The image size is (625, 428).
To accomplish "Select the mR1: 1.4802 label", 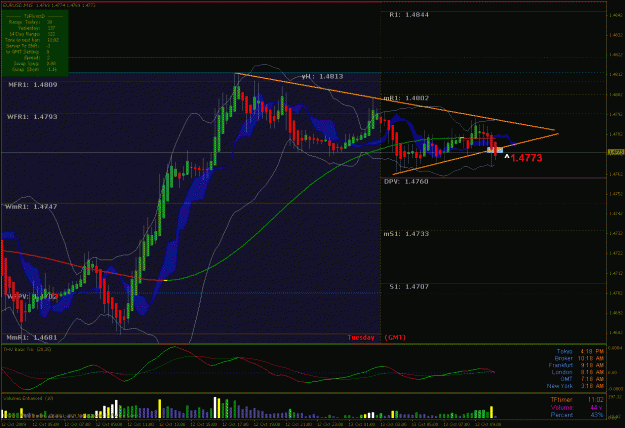I will point(406,98).
